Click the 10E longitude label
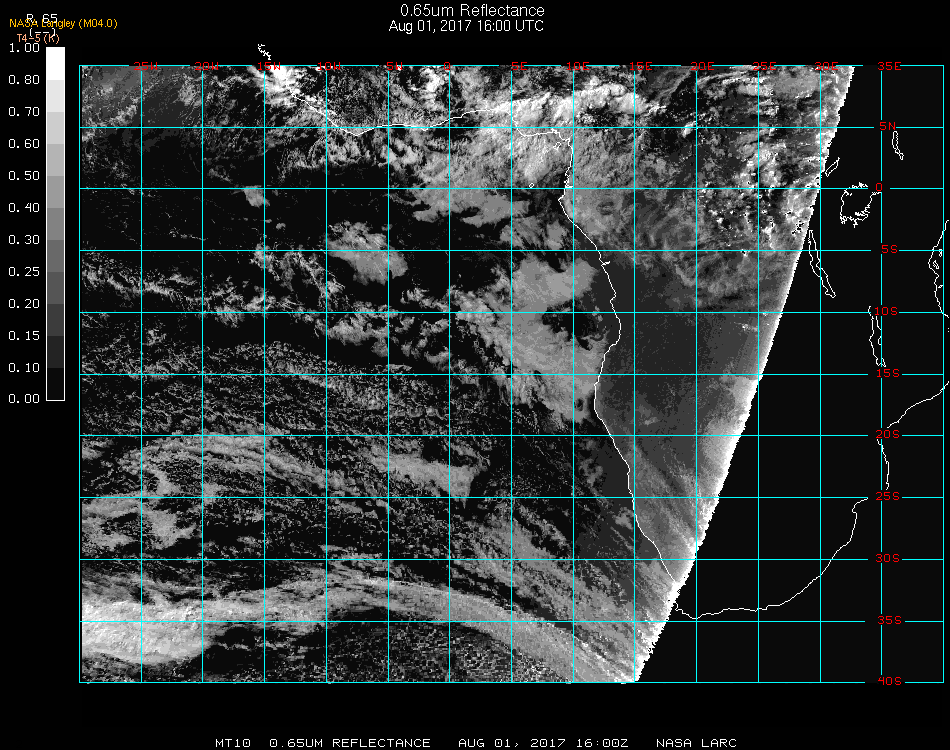This screenshot has height=750, width=950. click(577, 66)
